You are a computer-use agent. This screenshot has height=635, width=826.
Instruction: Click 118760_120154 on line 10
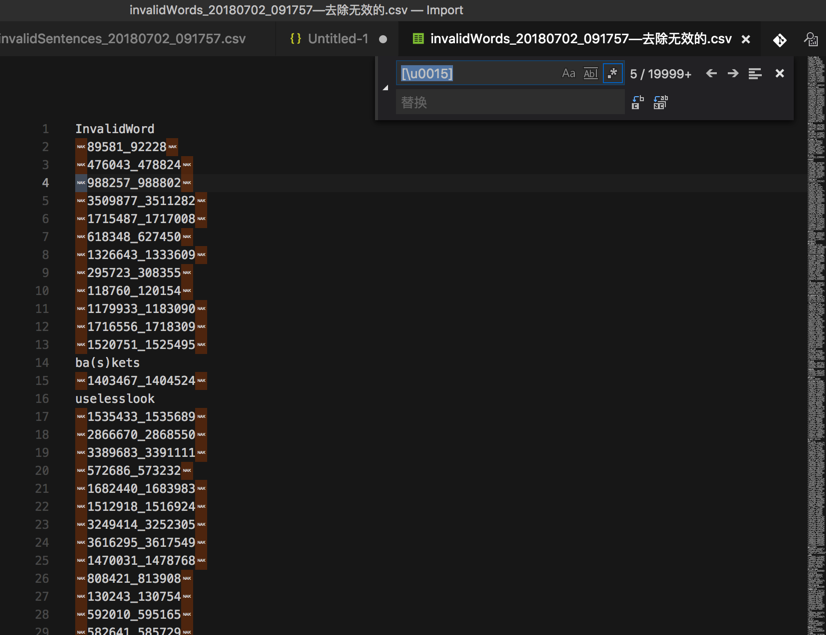(134, 290)
